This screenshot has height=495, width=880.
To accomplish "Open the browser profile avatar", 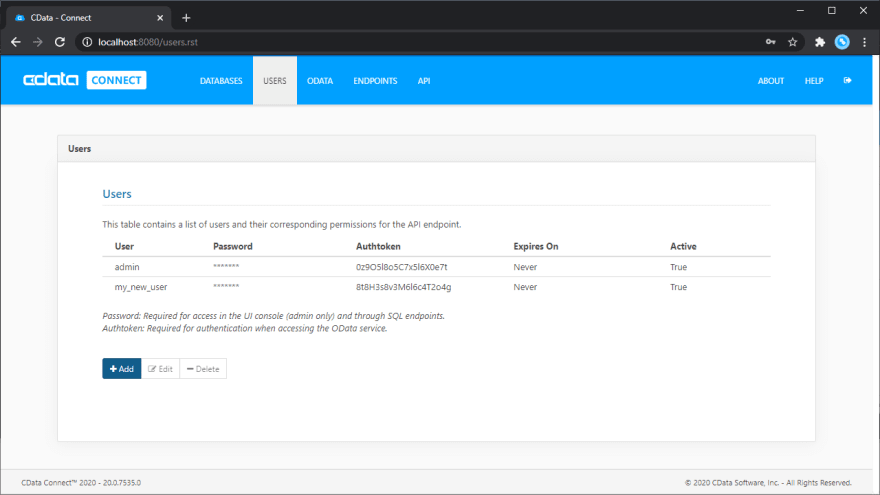I will click(x=842, y=42).
